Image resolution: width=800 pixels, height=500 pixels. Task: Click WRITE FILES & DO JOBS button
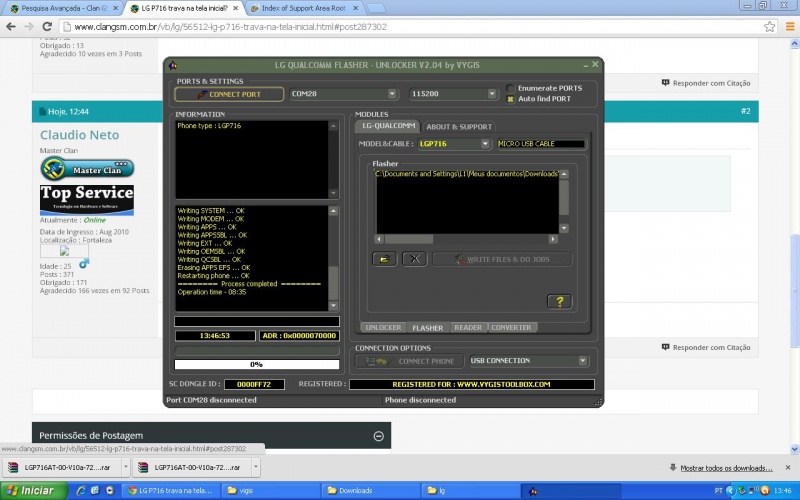502,259
